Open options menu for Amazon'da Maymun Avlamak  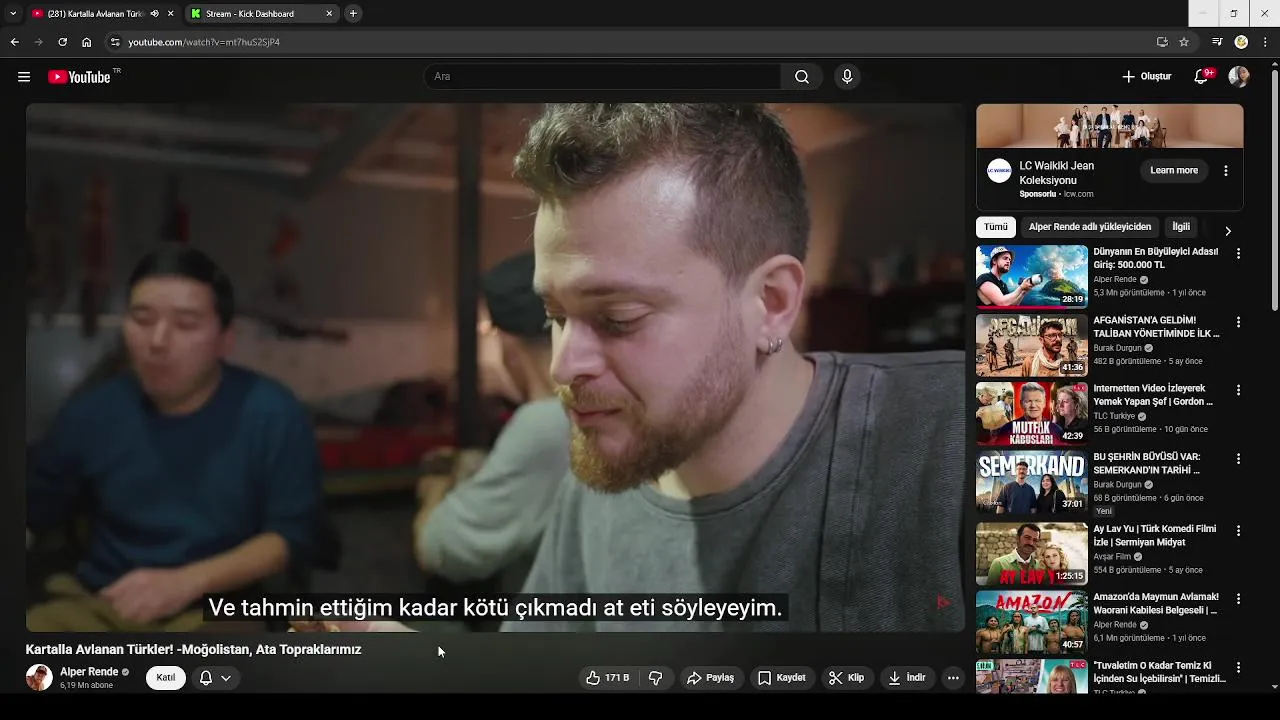(x=1238, y=599)
